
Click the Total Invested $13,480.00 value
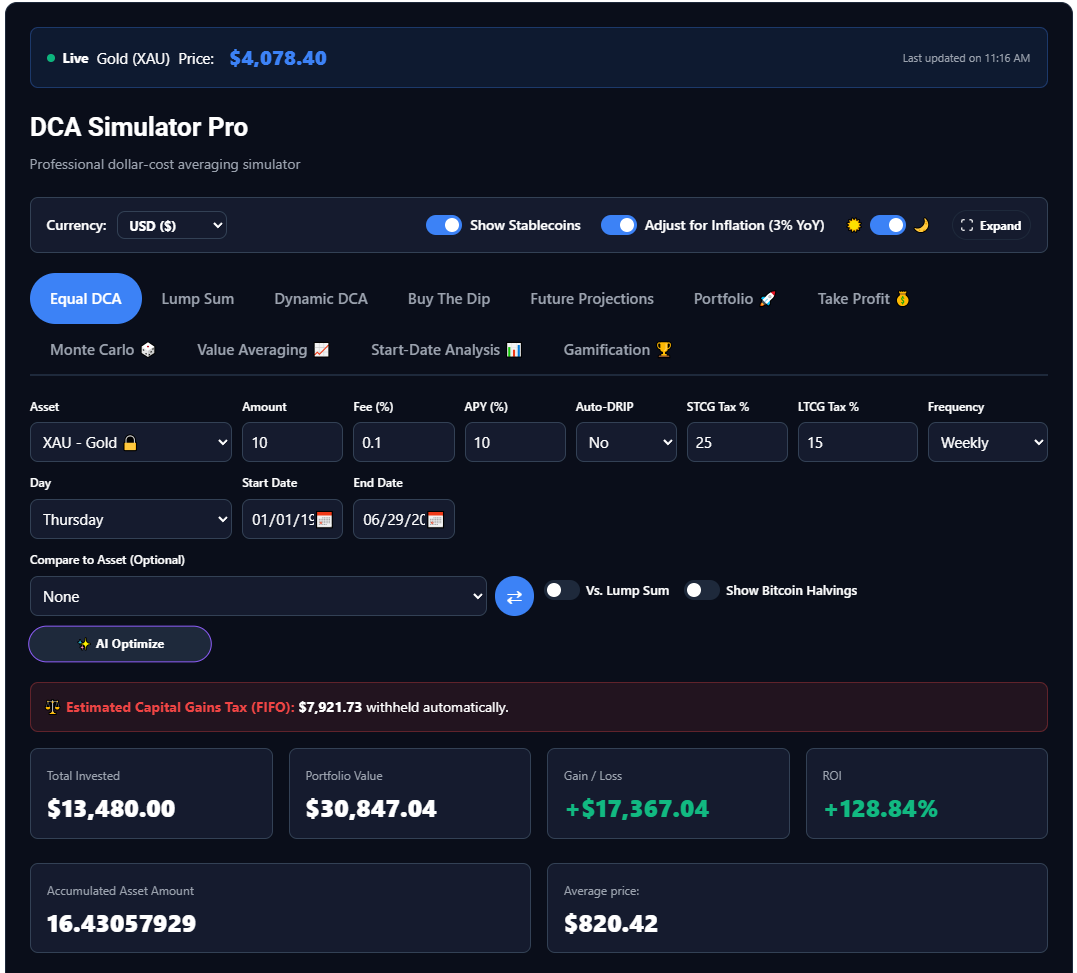coord(111,808)
